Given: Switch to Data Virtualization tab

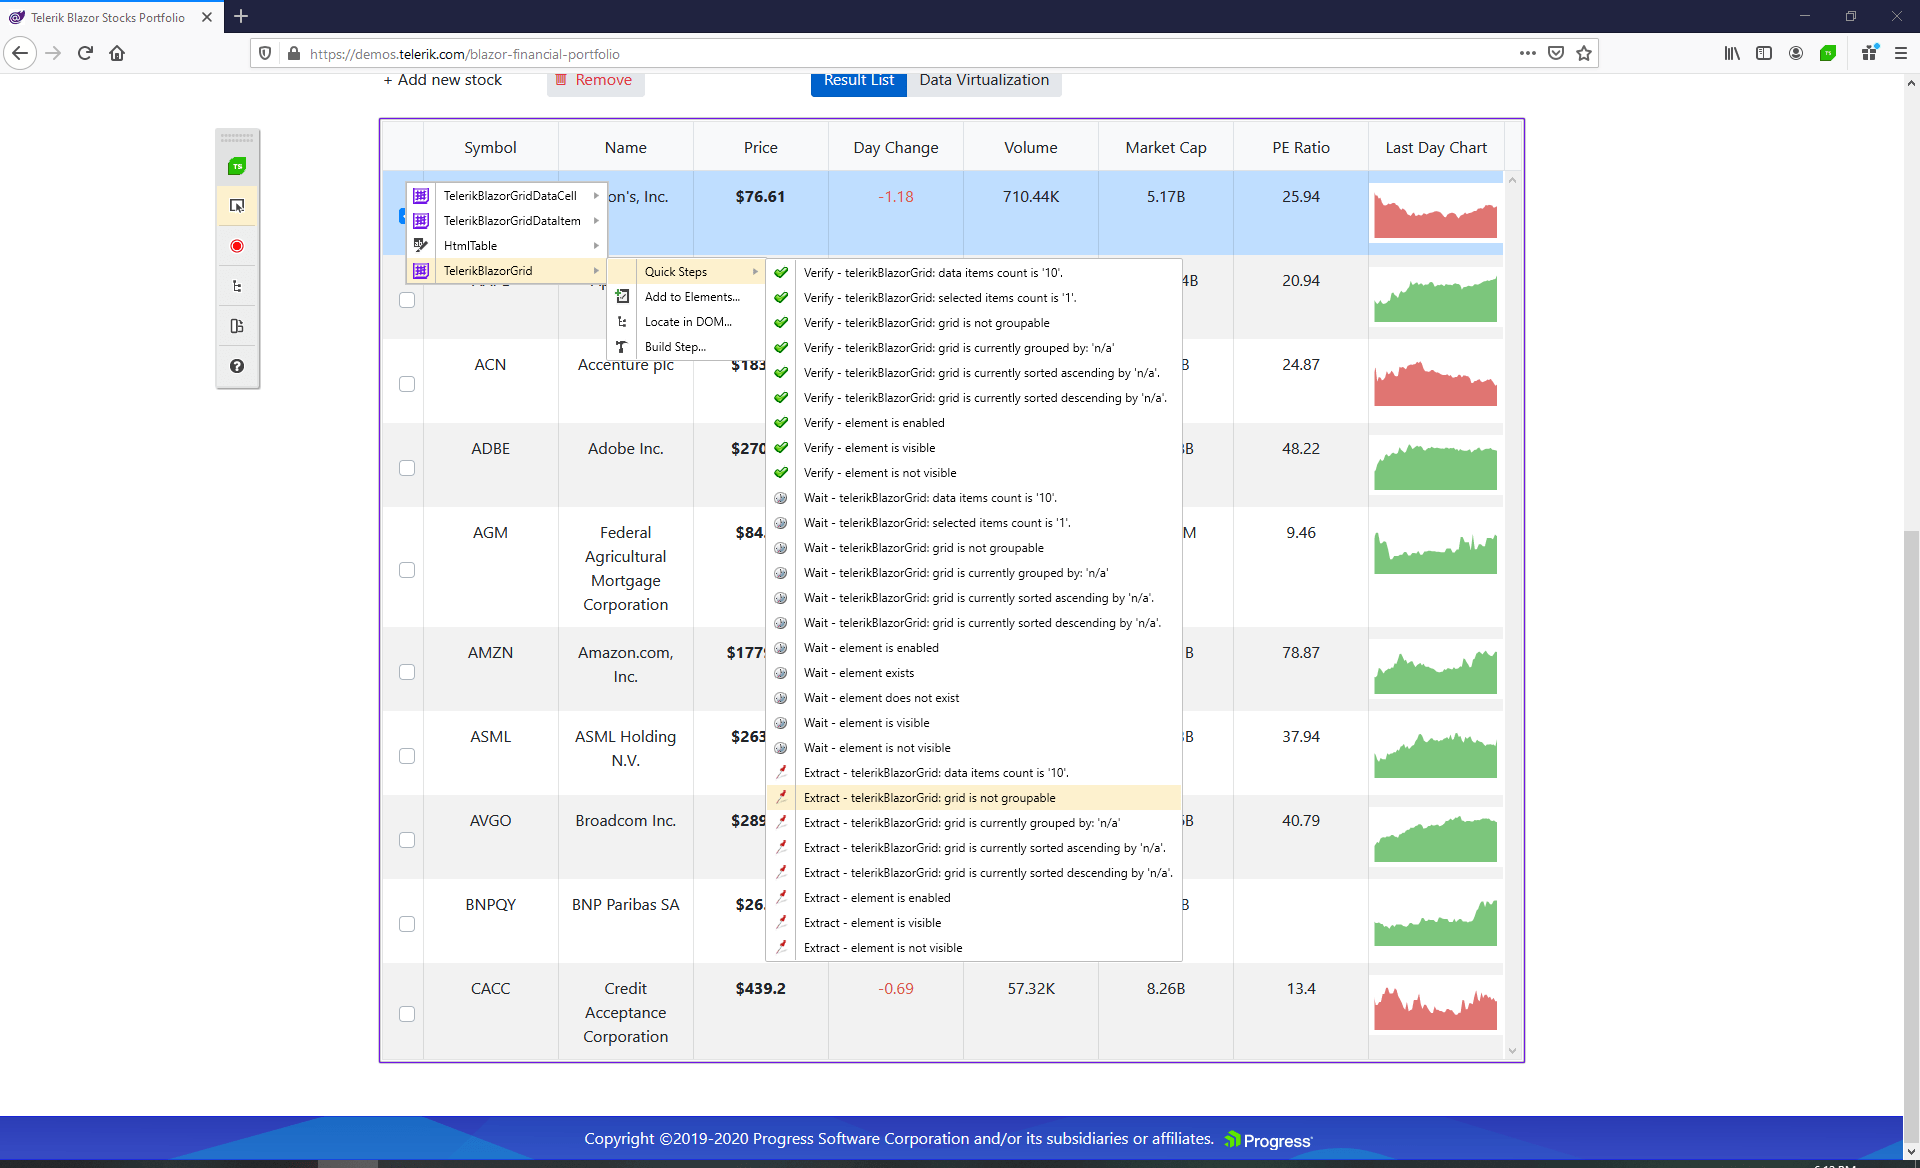Looking at the screenshot, I should click(x=984, y=81).
